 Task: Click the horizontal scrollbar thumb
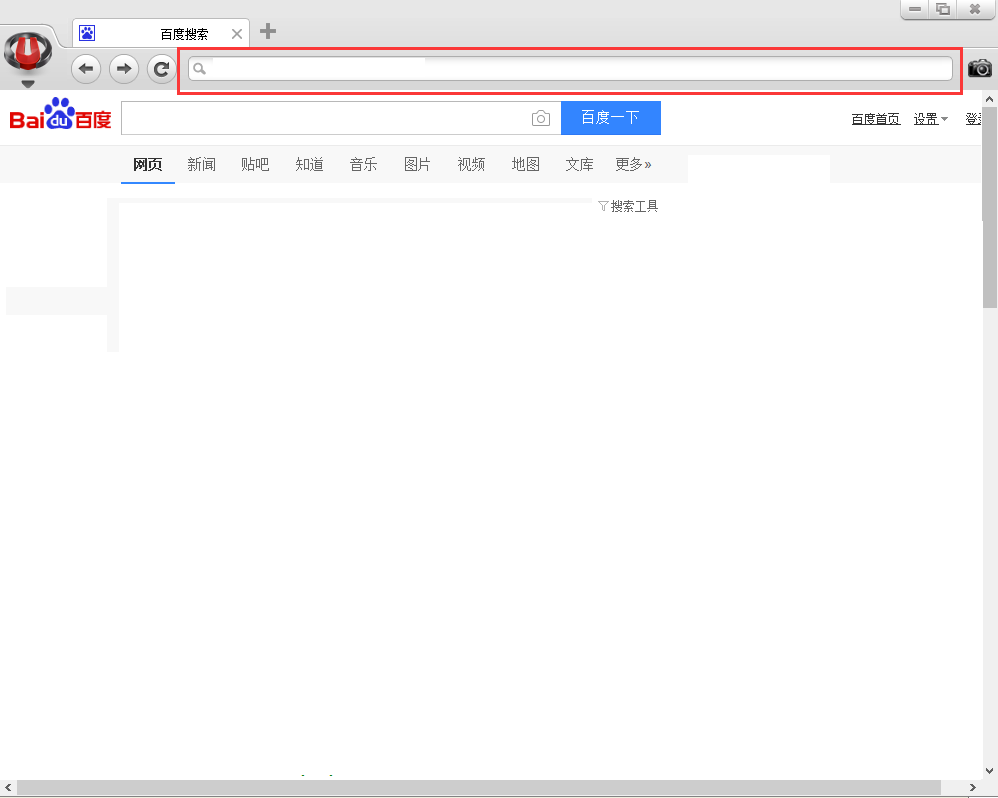tap(479, 787)
